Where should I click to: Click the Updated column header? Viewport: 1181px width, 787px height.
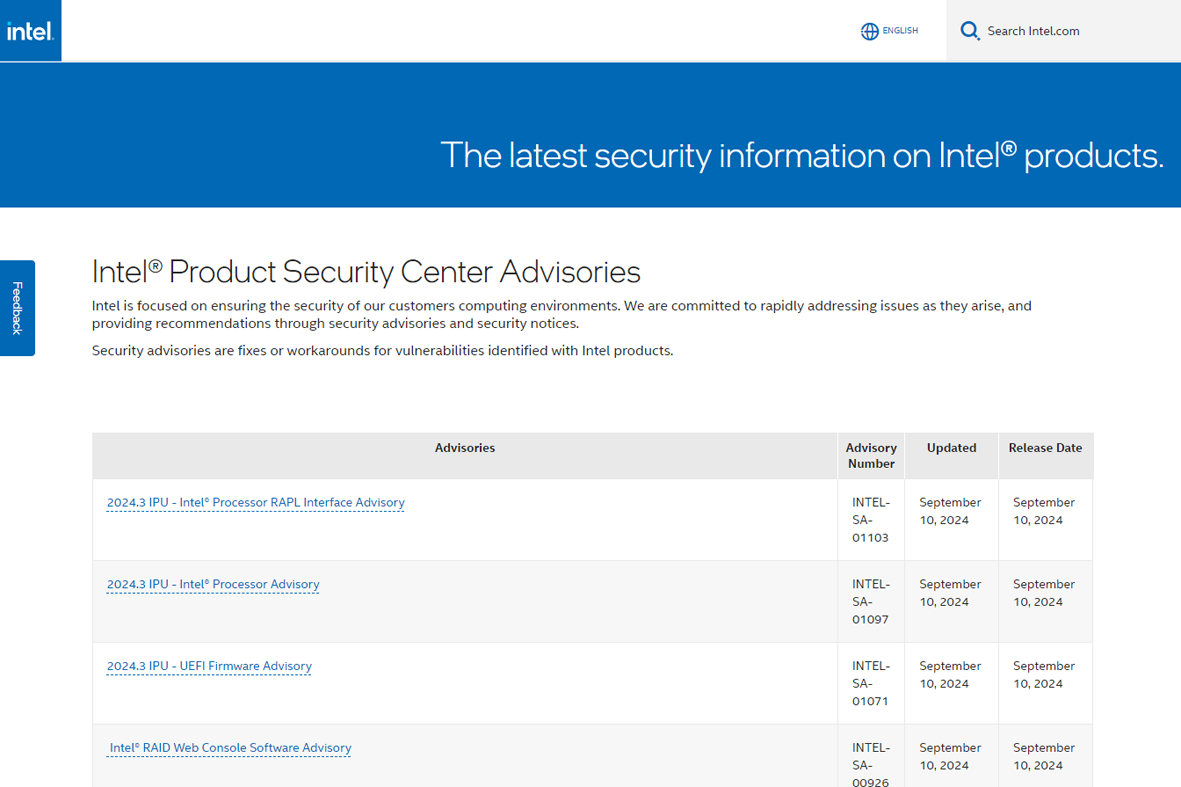[951, 448]
